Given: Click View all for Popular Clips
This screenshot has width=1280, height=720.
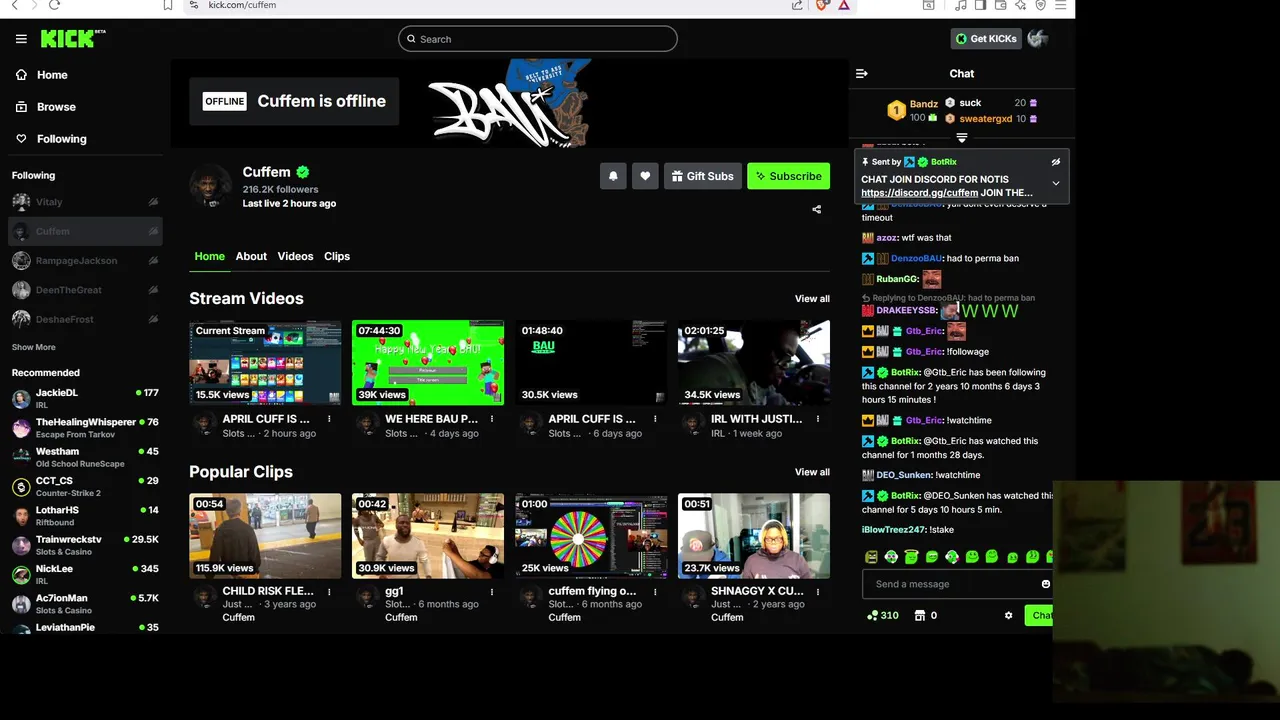Looking at the screenshot, I should [812, 472].
